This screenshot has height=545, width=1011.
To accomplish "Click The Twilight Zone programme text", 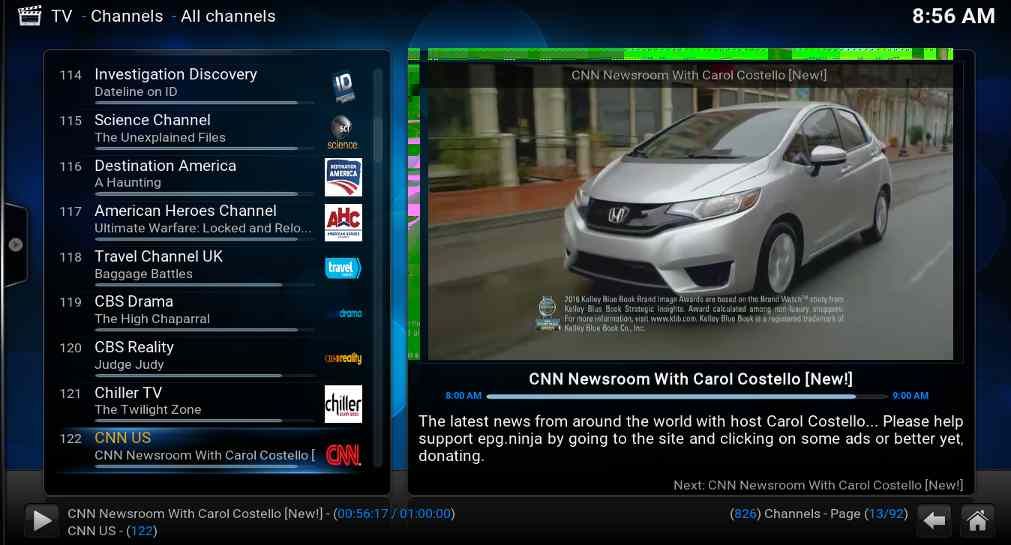I will click(148, 410).
